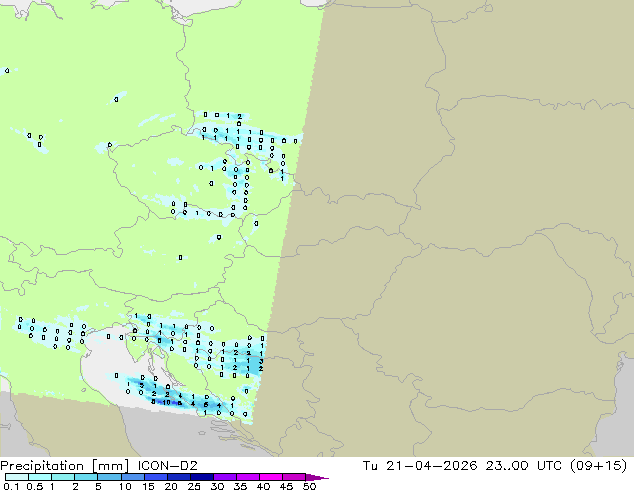Click the '3' precipitation value on the map
Screen dimensions: 634x490
pos(261,361)
